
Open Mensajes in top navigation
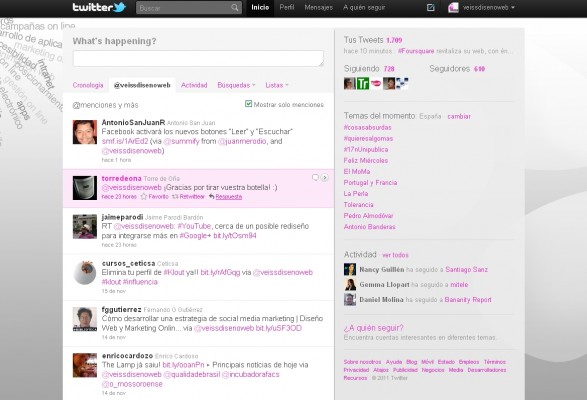tap(319, 7)
